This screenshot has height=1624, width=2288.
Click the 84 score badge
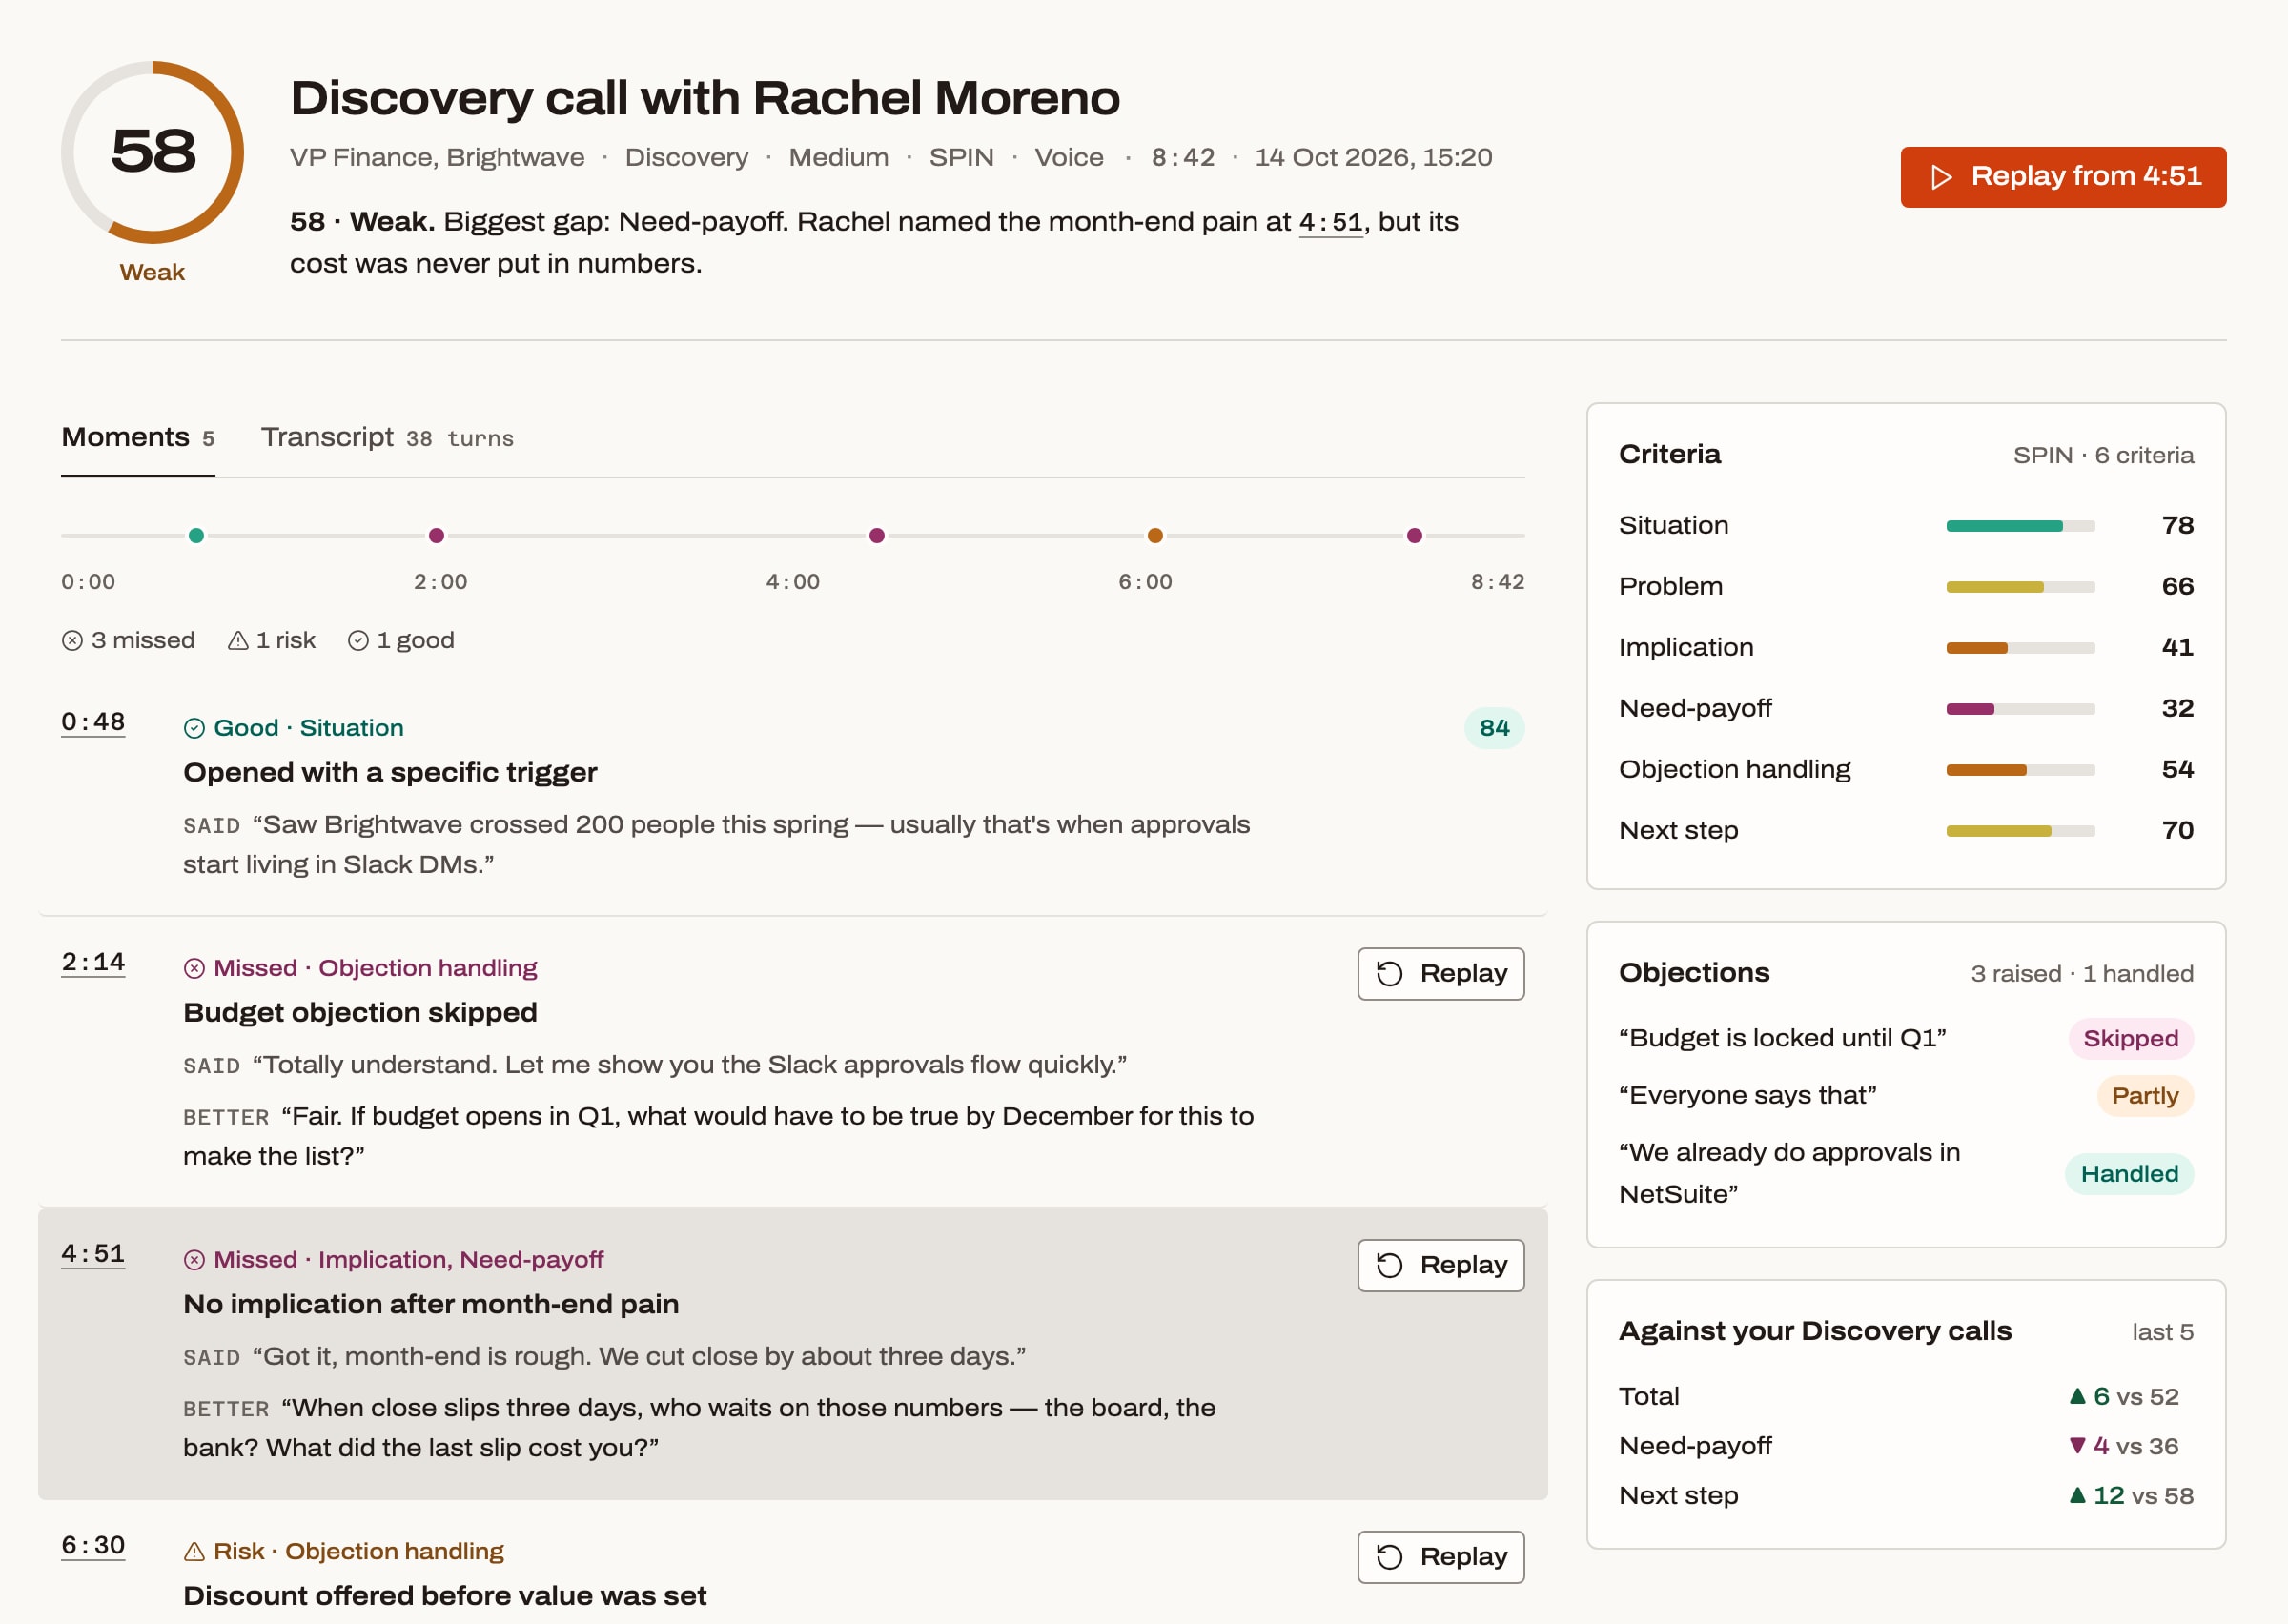(x=1494, y=728)
